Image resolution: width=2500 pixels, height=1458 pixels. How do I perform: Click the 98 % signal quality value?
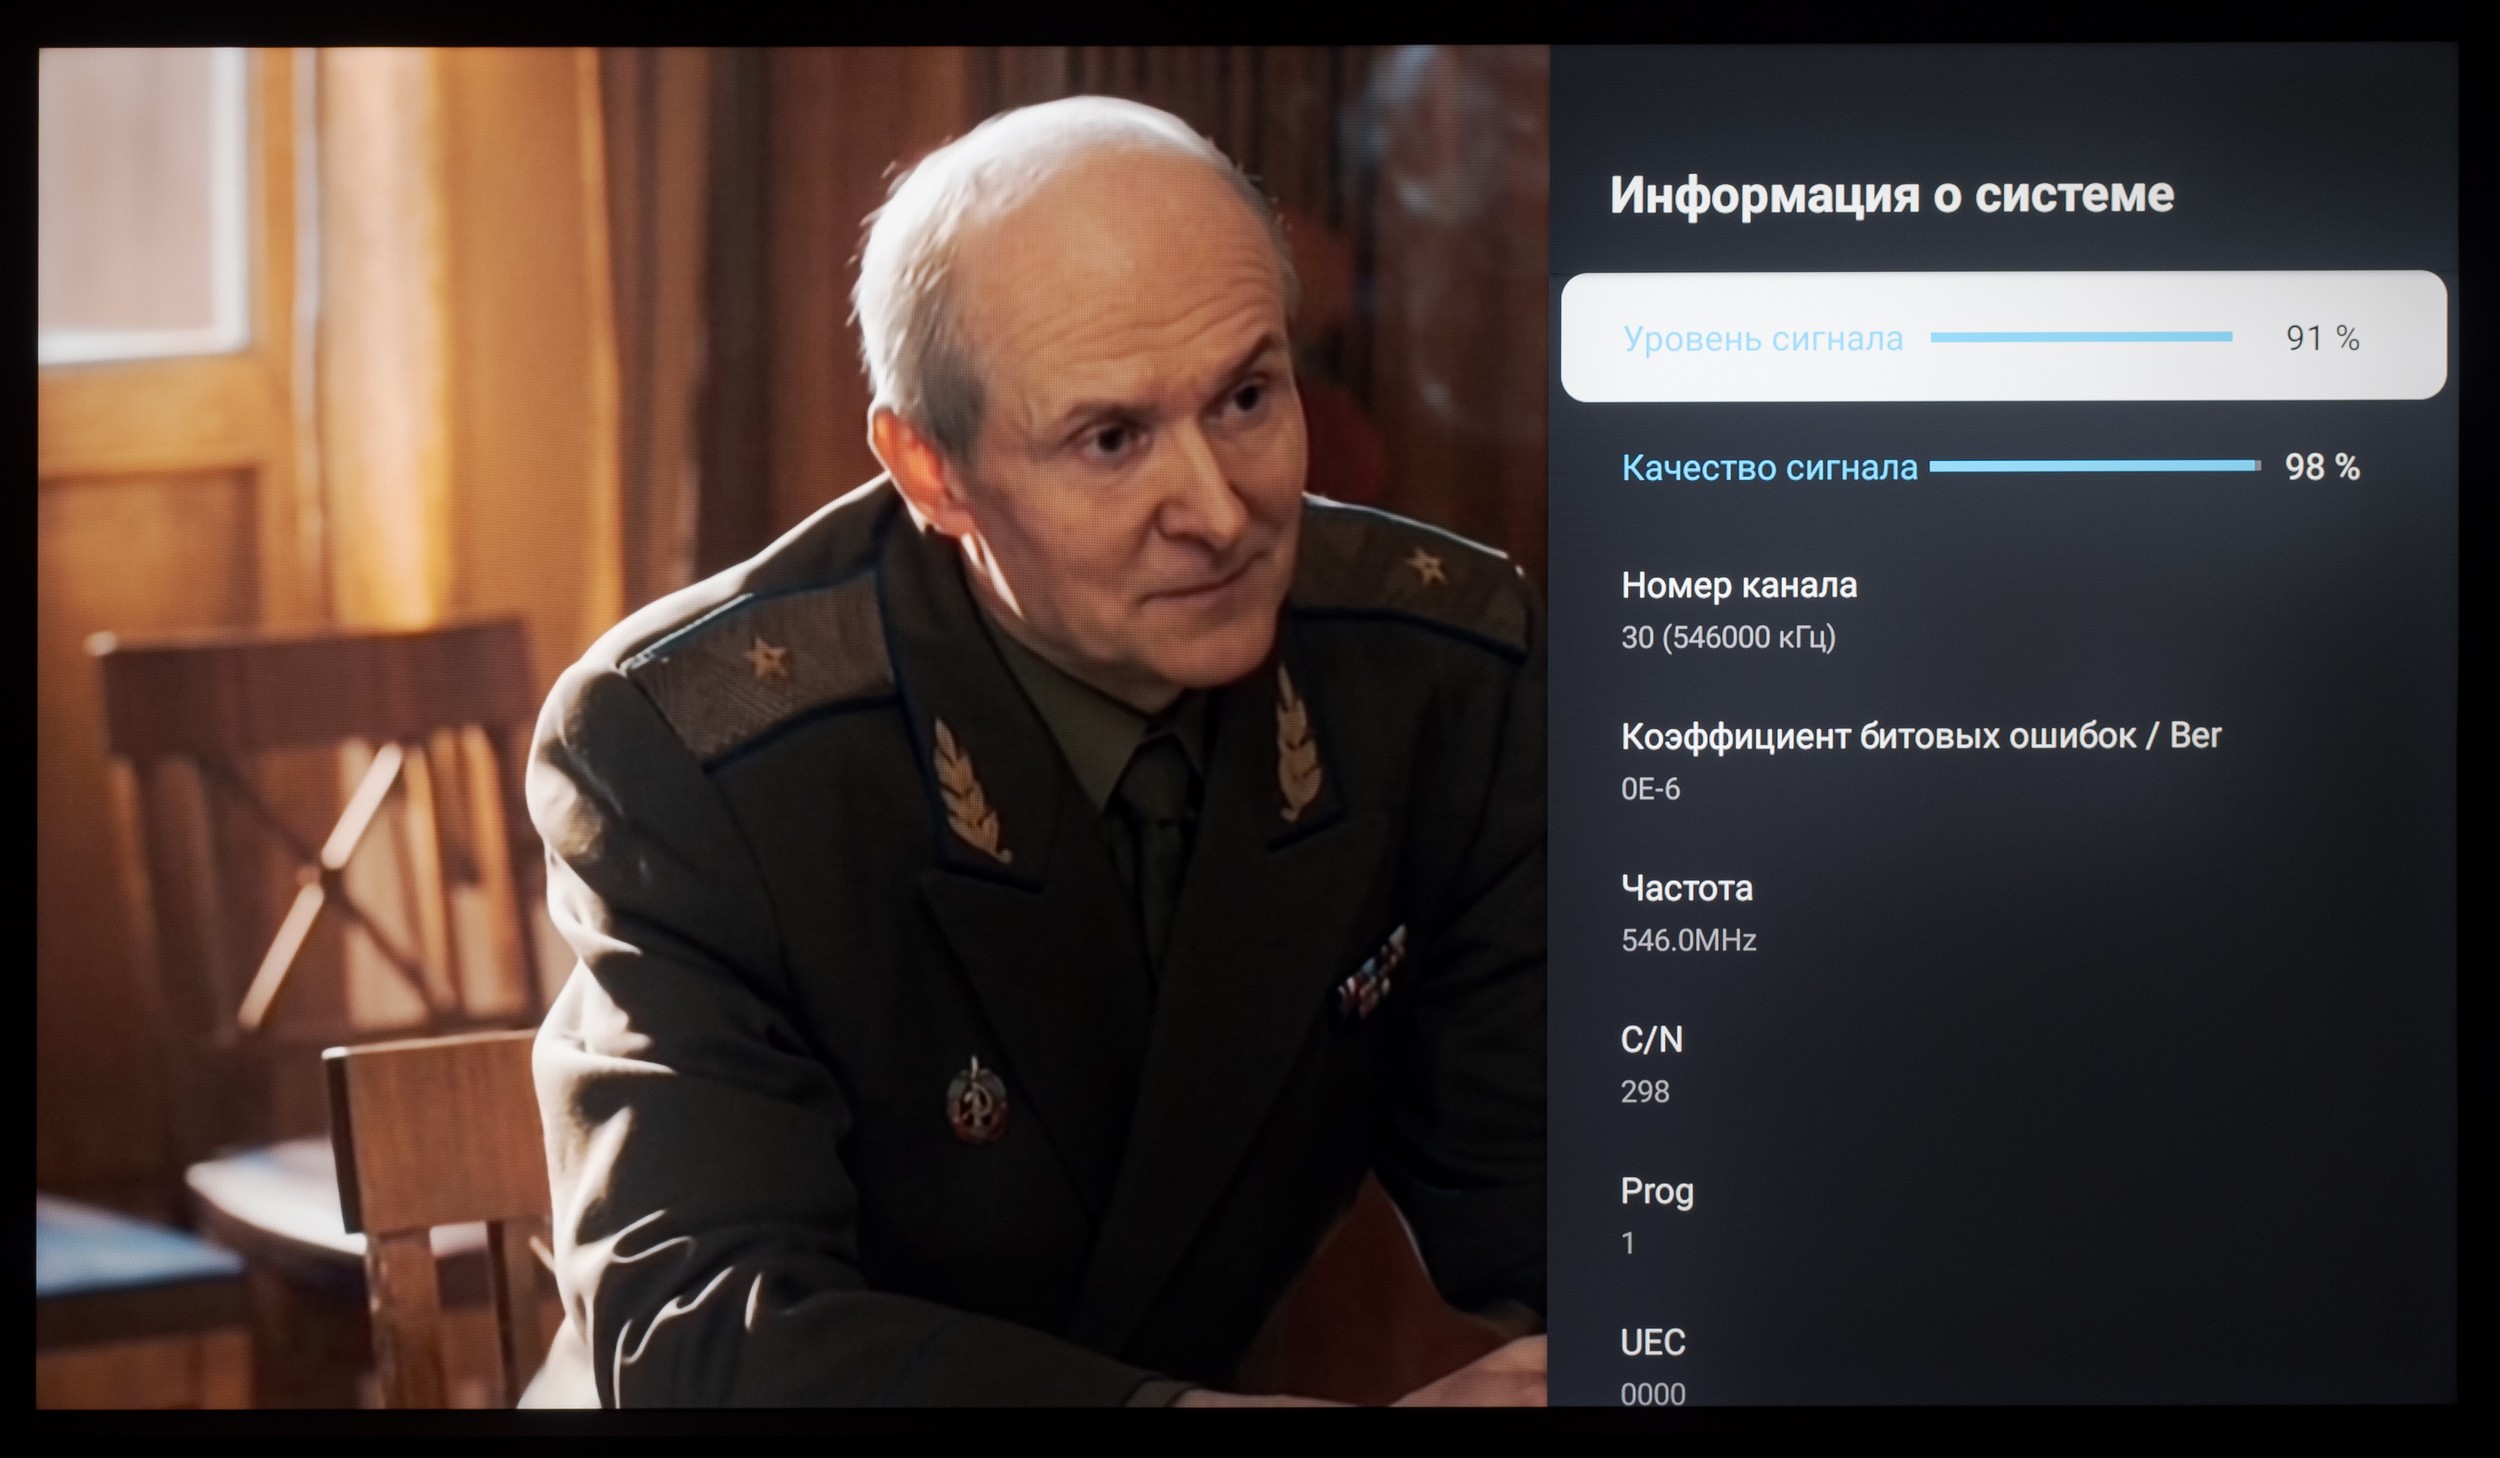tap(2322, 466)
